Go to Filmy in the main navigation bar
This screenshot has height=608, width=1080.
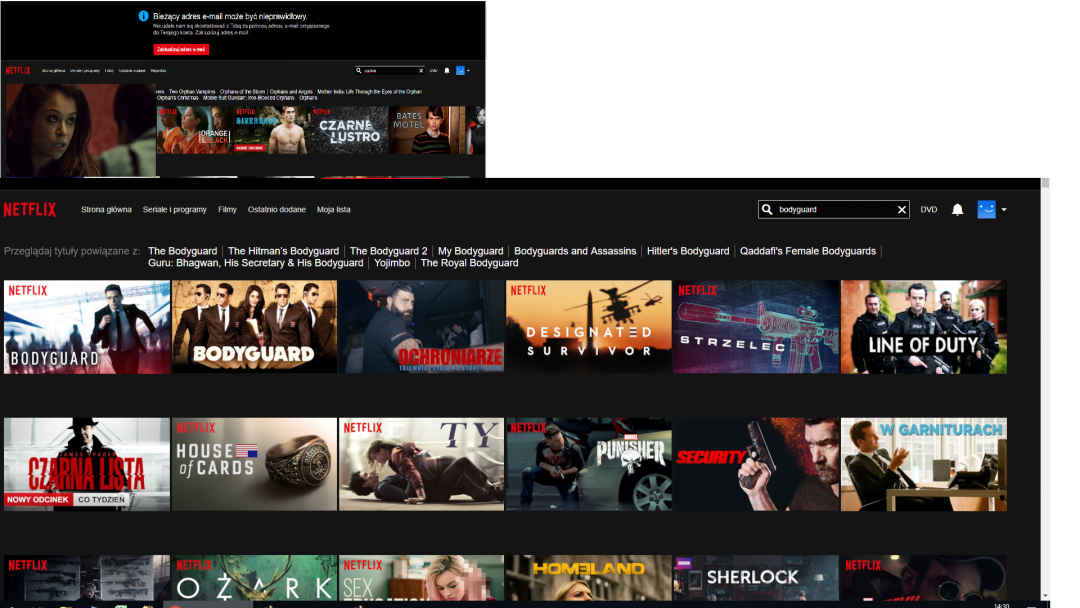click(x=227, y=210)
